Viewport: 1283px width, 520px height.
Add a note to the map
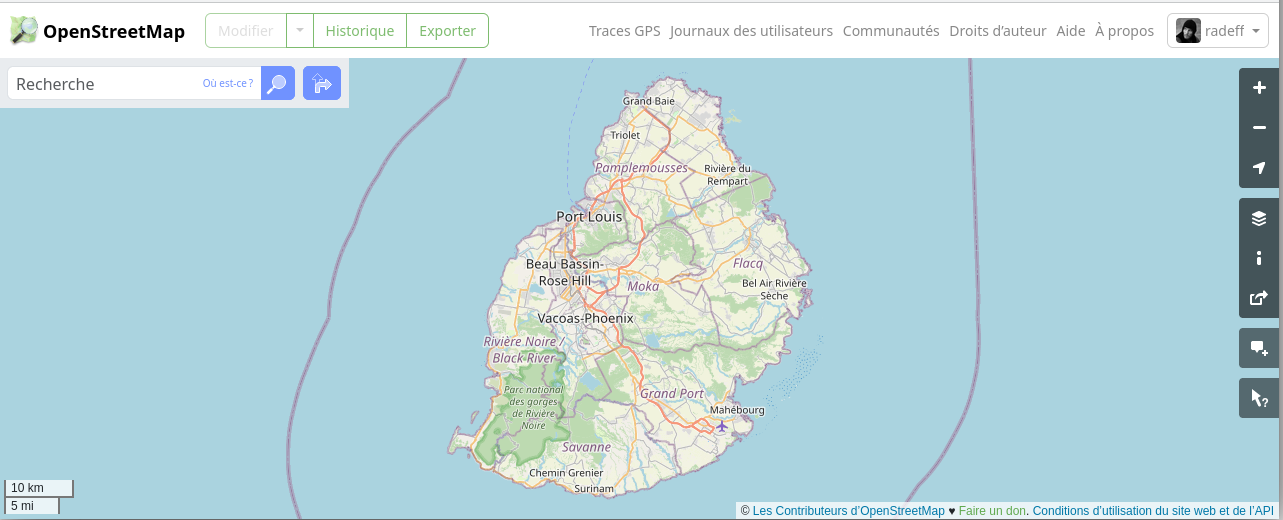[x=1259, y=348]
